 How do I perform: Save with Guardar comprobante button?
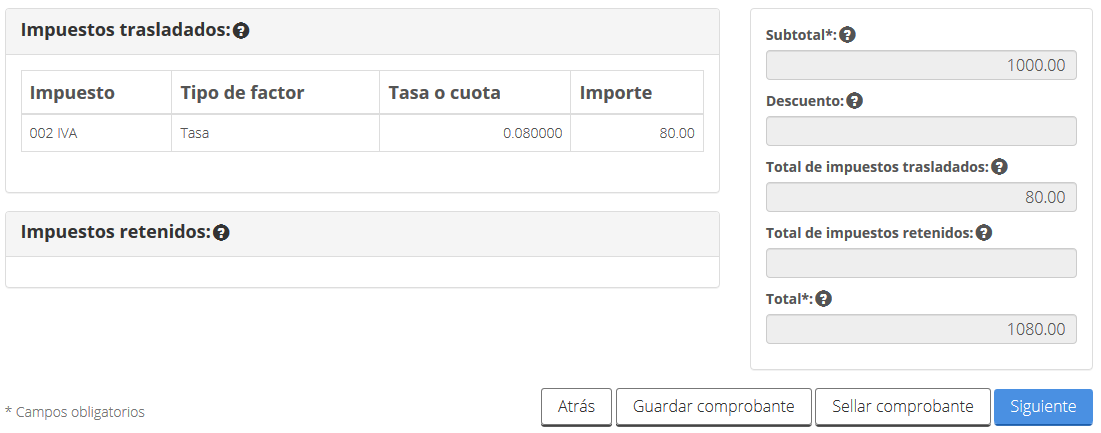[x=713, y=407]
